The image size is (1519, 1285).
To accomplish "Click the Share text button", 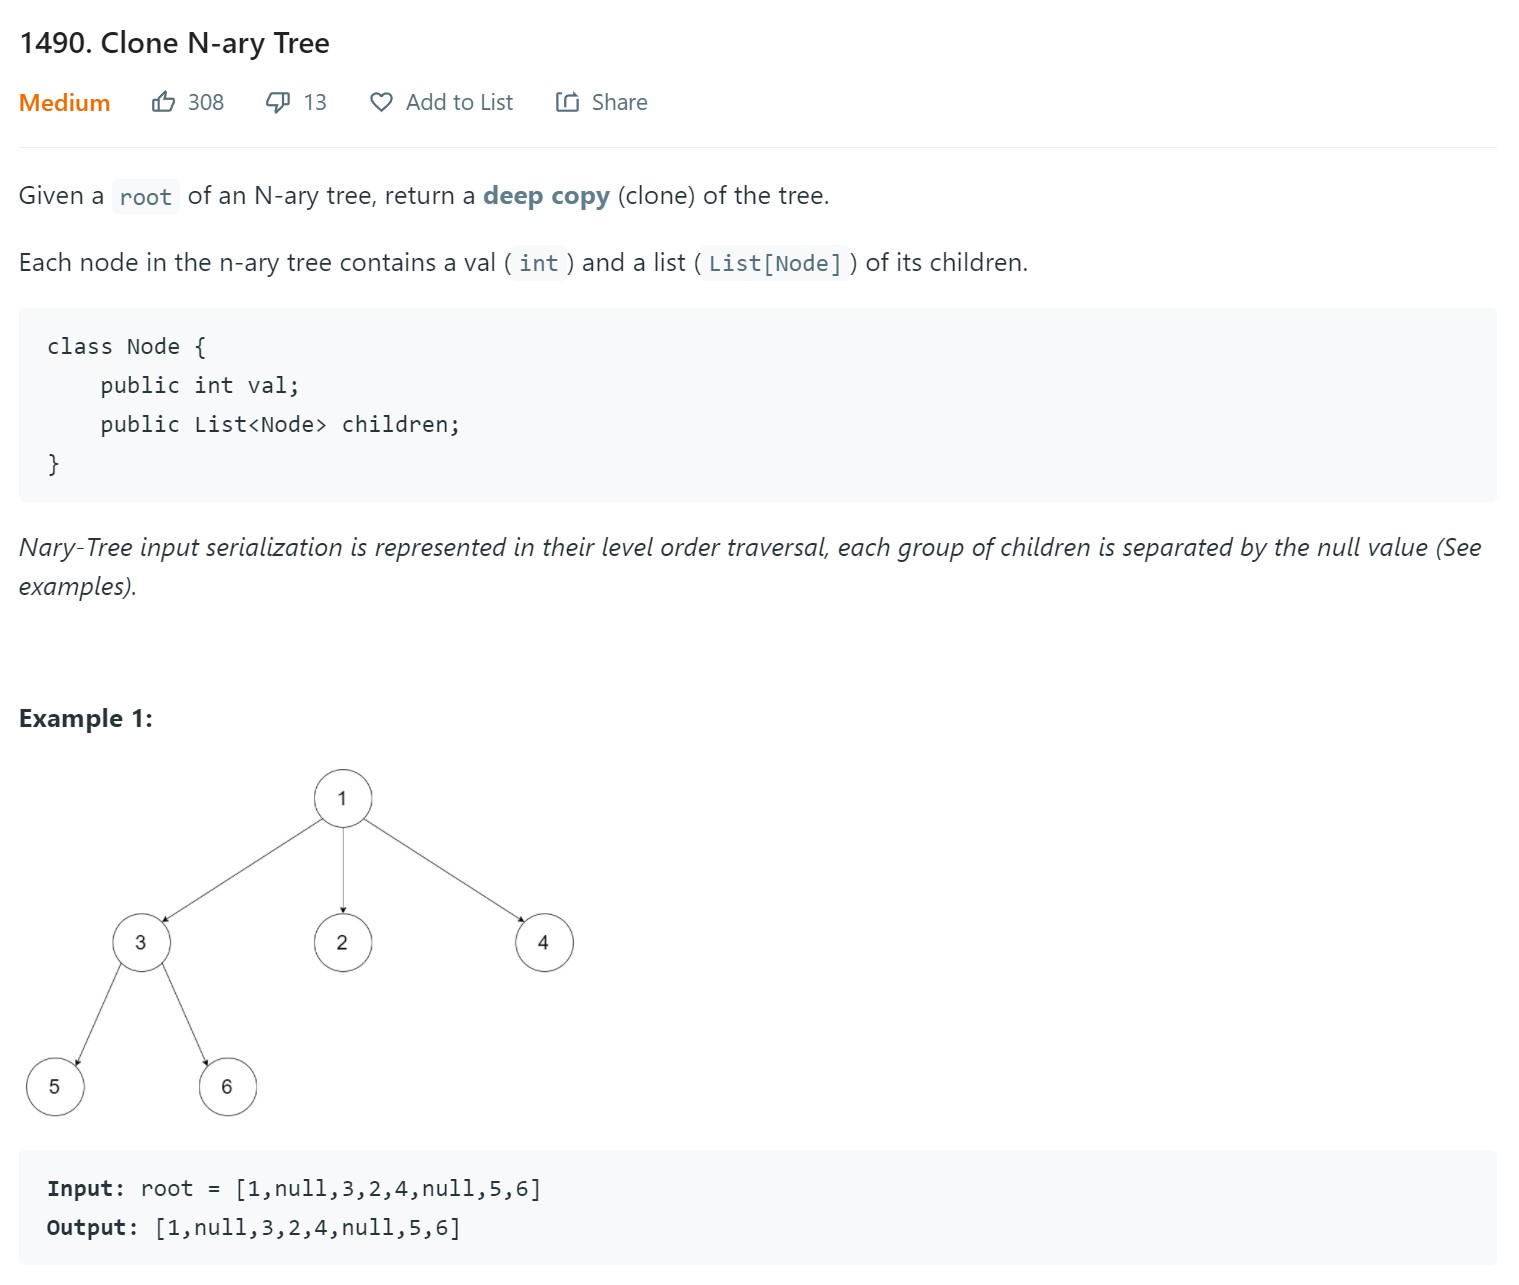I will (x=619, y=102).
